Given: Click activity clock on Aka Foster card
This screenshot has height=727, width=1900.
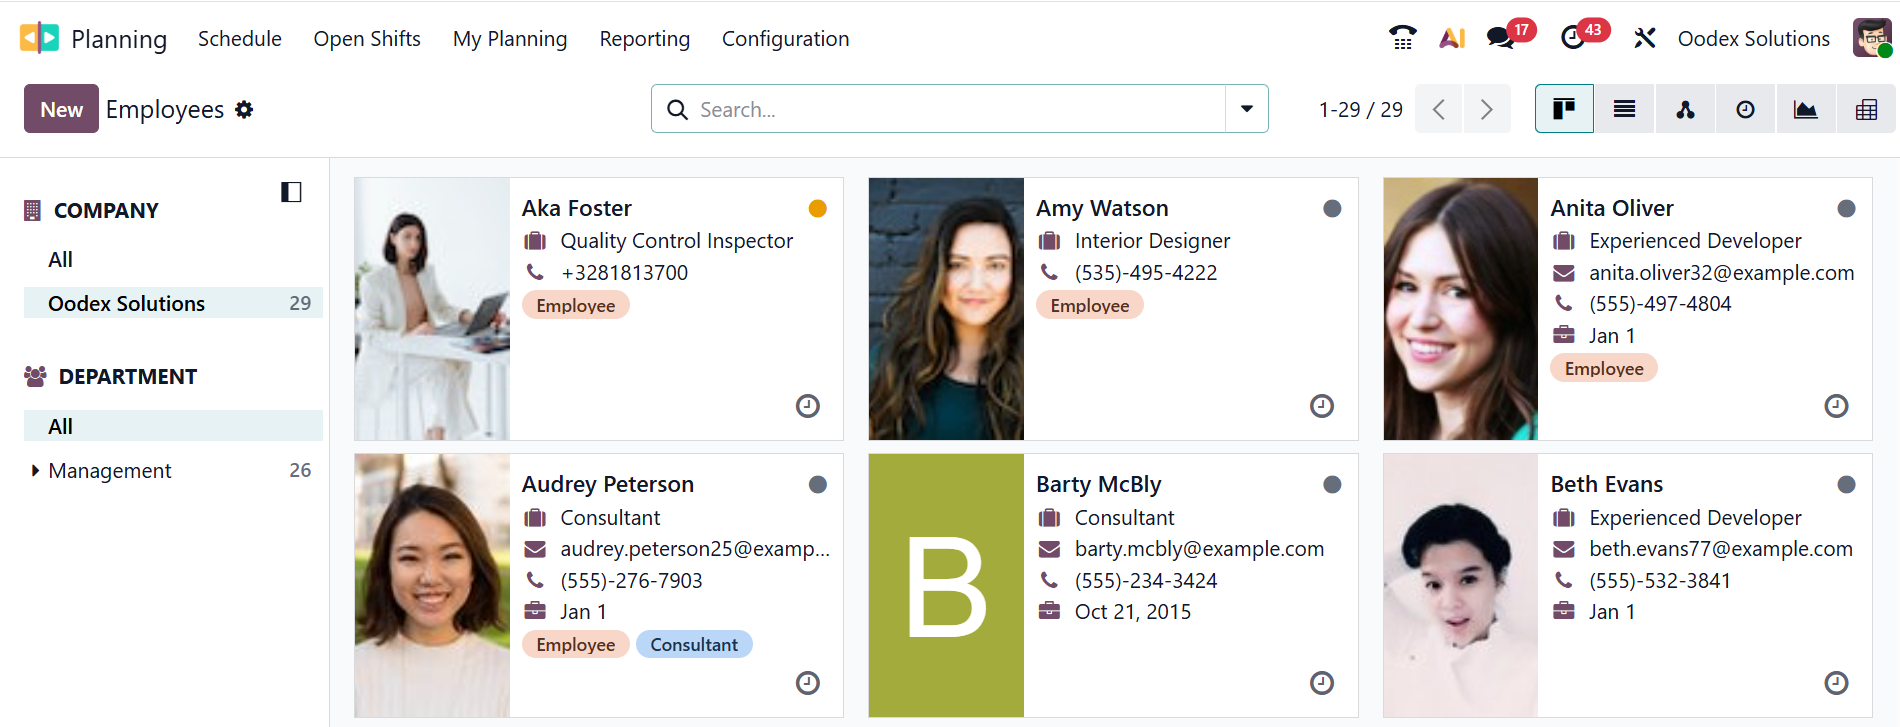Looking at the screenshot, I should 807,406.
